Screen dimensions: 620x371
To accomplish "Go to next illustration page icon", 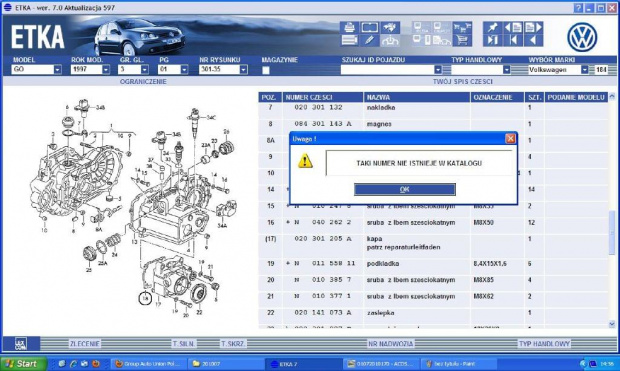I will tap(533, 28).
